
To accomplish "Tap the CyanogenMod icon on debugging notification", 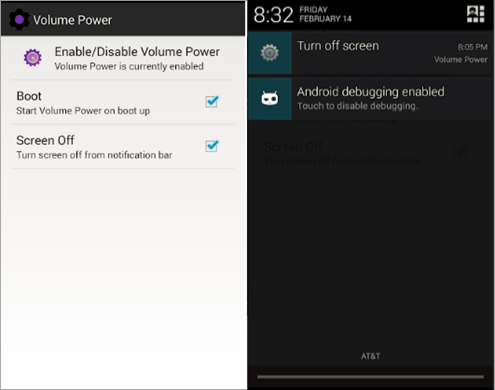I will click(x=269, y=98).
